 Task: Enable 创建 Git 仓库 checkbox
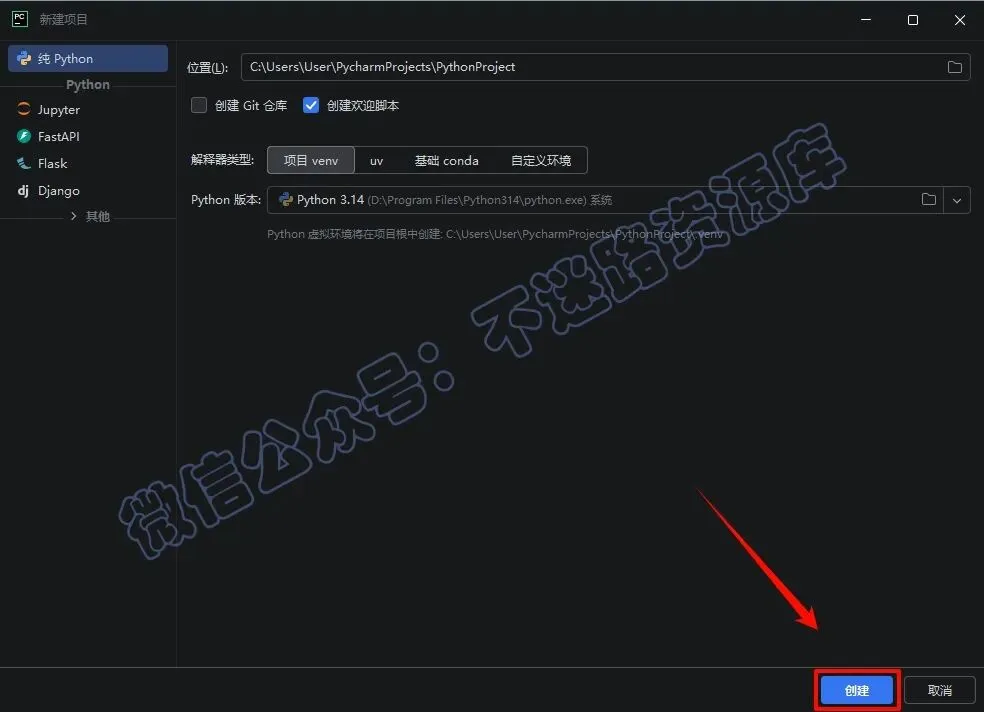(199, 105)
